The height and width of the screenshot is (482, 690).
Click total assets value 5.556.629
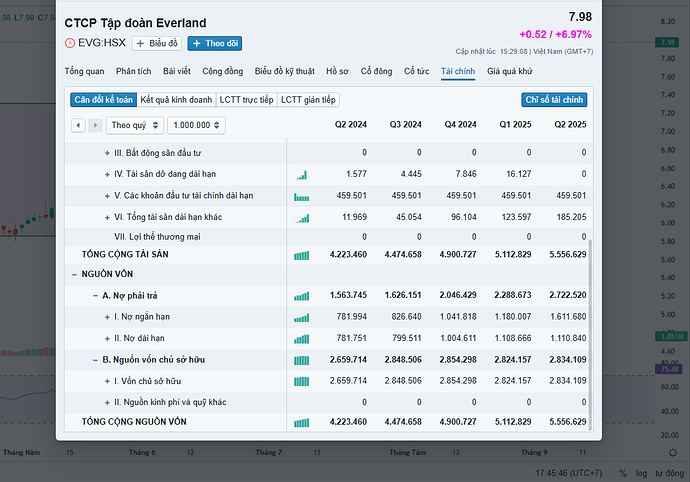pos(568,254)
